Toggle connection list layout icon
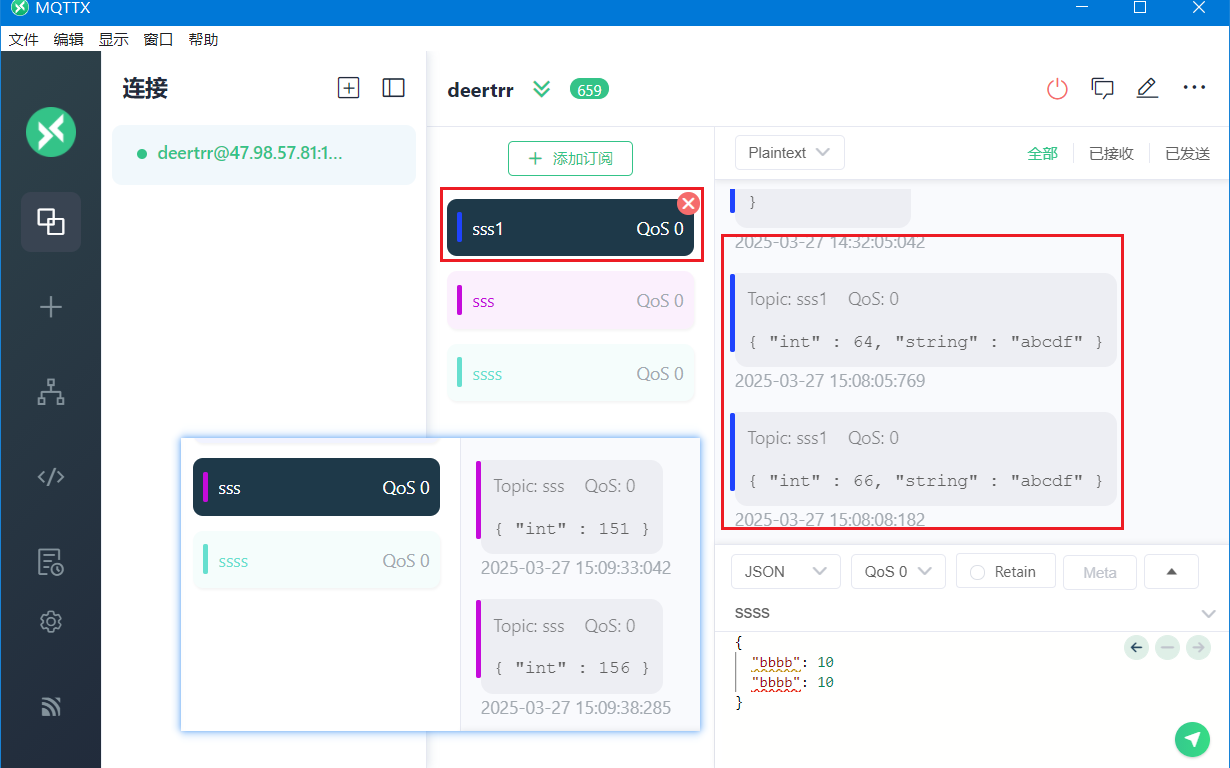This screenshot has height=768, width=1230. click(394, 88)
